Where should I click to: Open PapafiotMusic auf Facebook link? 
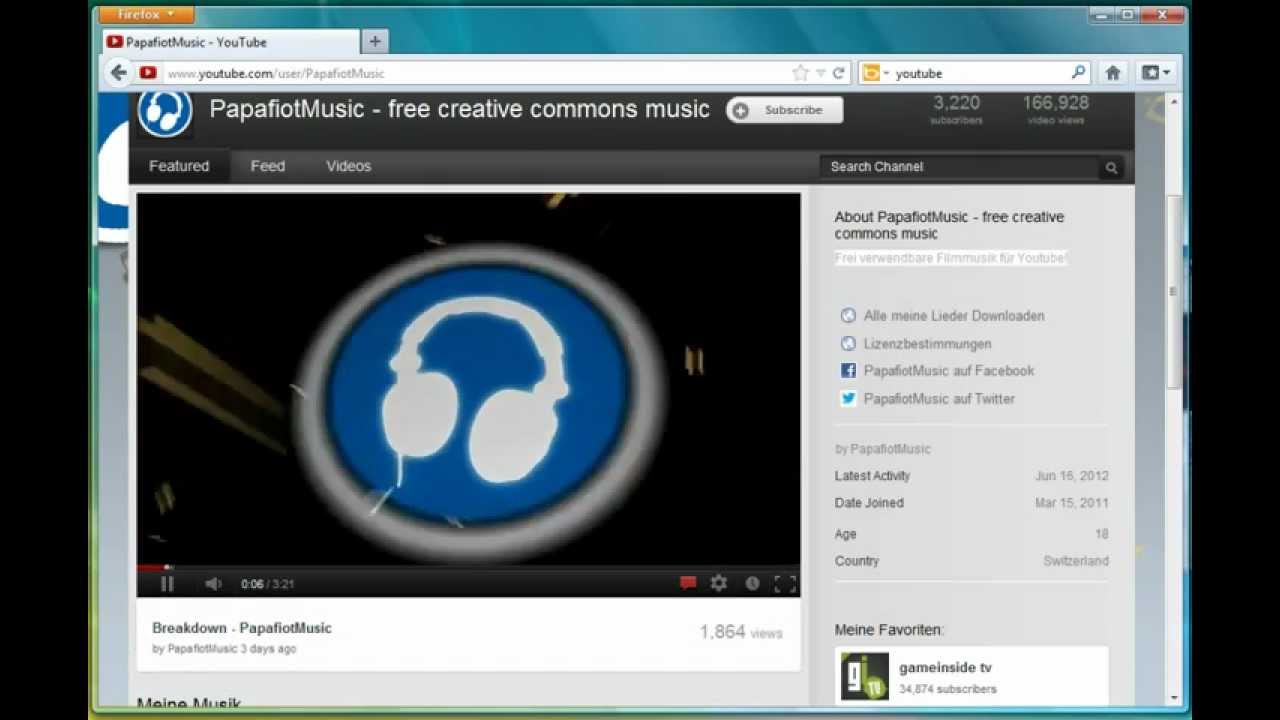point(949,371)
